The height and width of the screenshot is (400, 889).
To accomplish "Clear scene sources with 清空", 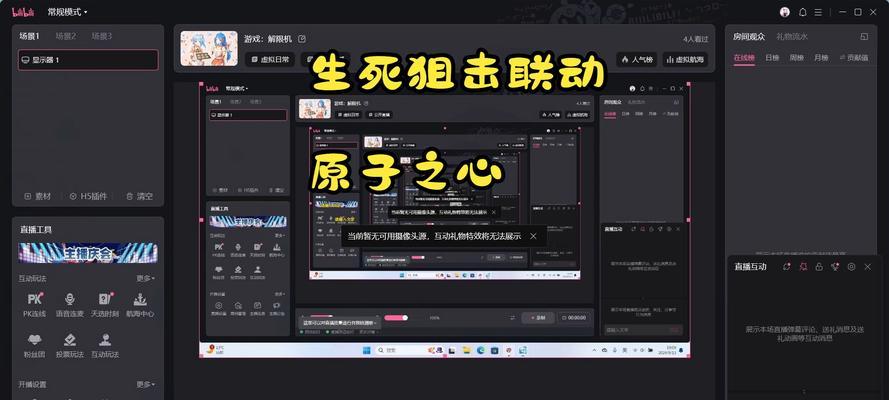I will point(139,197).
